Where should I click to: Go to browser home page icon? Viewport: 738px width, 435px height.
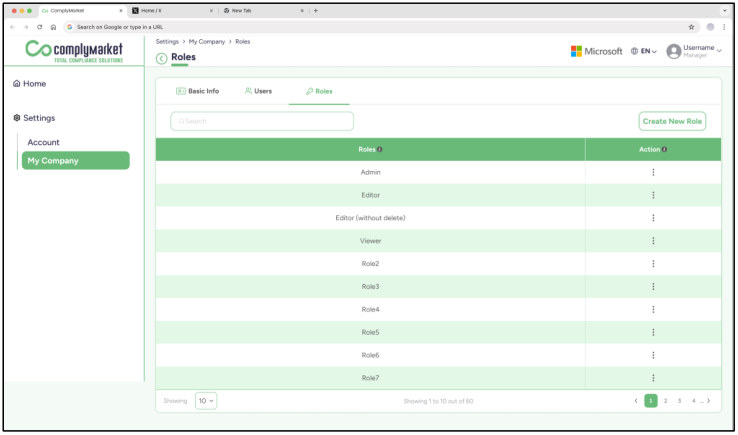click(x=53, y=27)
